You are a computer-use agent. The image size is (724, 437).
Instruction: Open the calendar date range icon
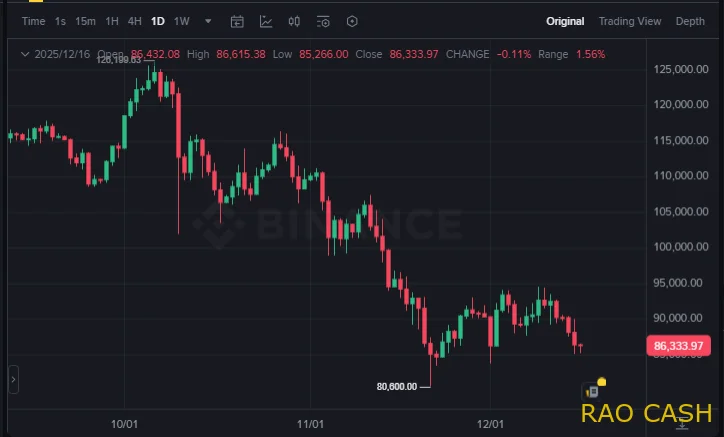point(237,21)
